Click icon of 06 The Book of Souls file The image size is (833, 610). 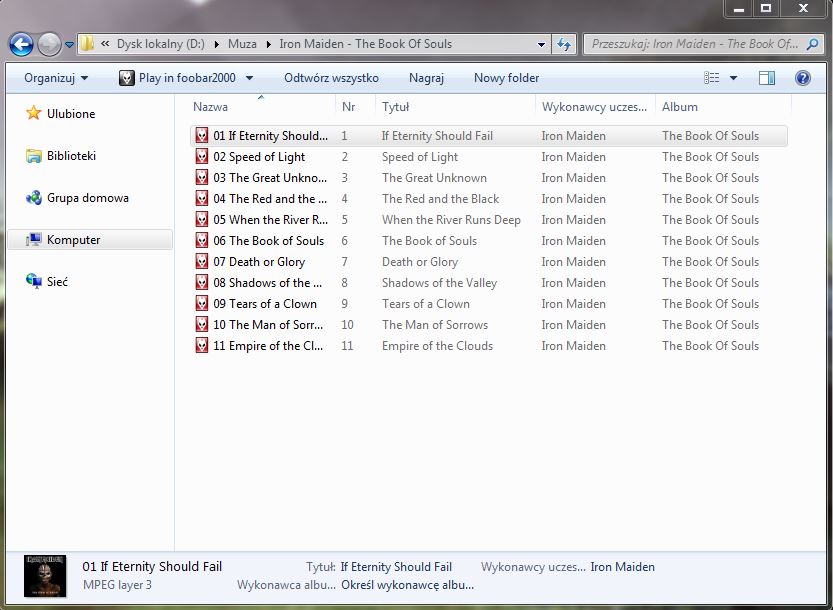click(202, 240)
